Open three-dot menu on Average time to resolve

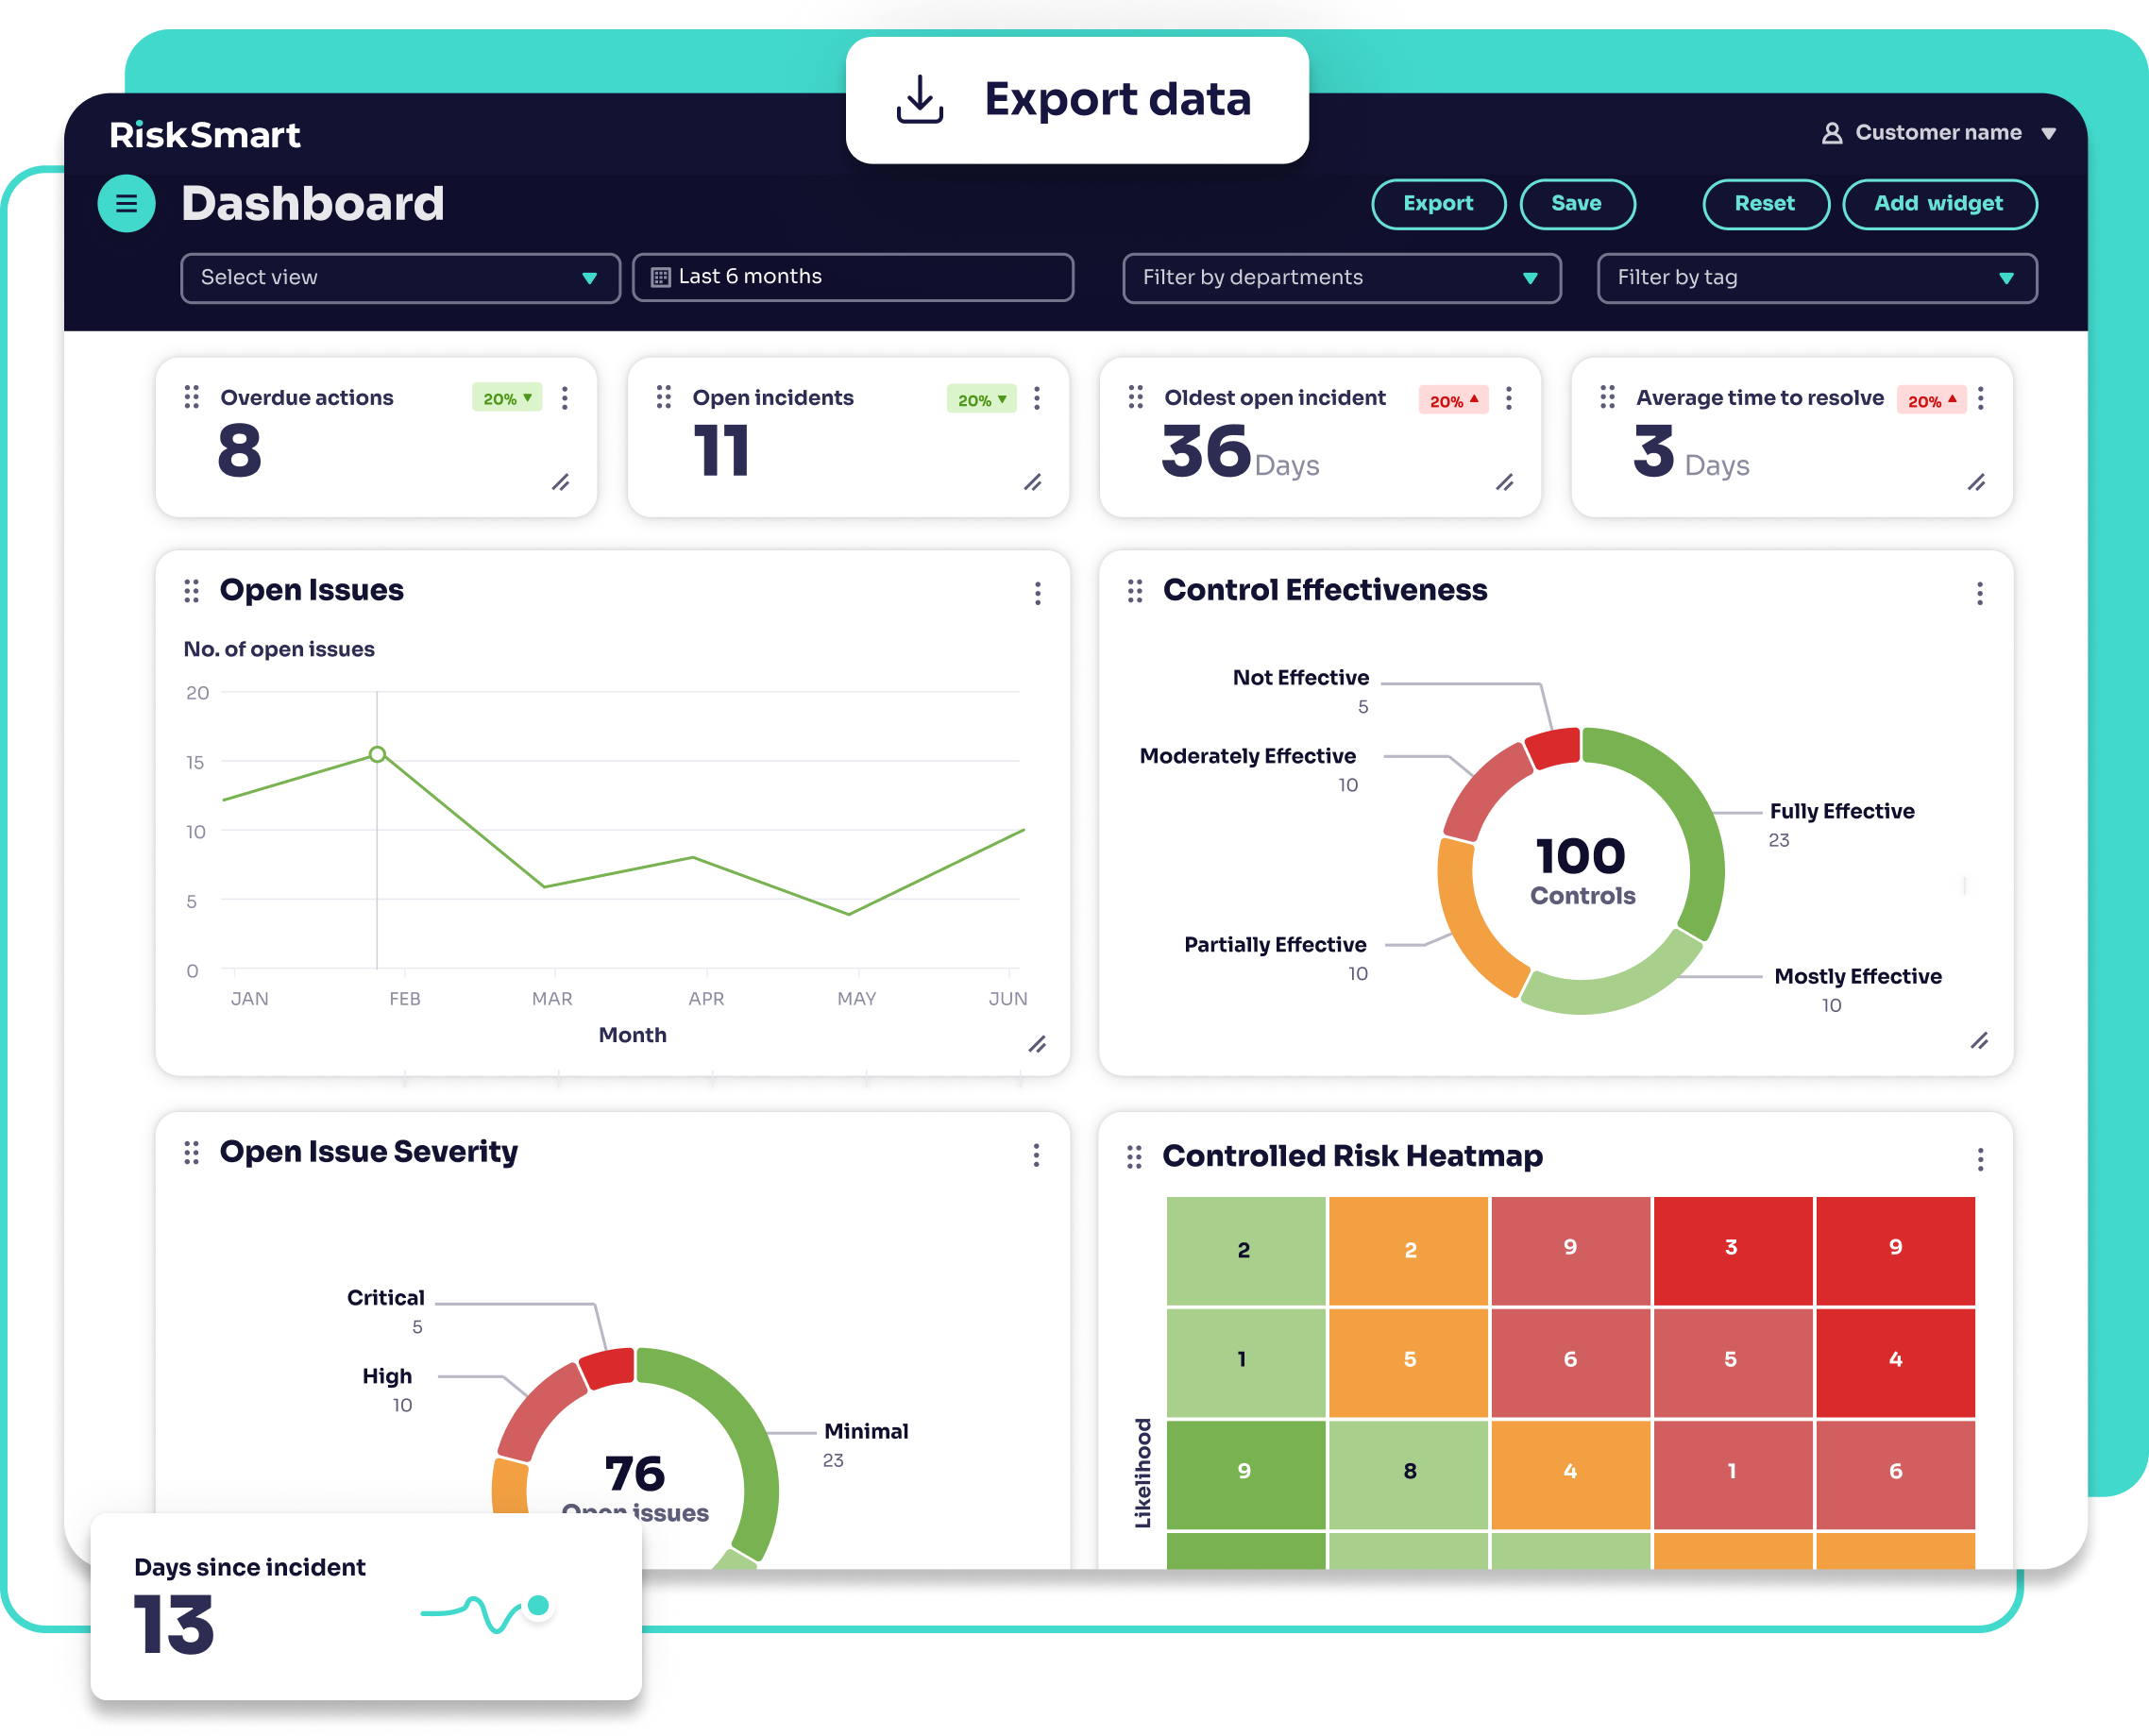coord(1980,398)
